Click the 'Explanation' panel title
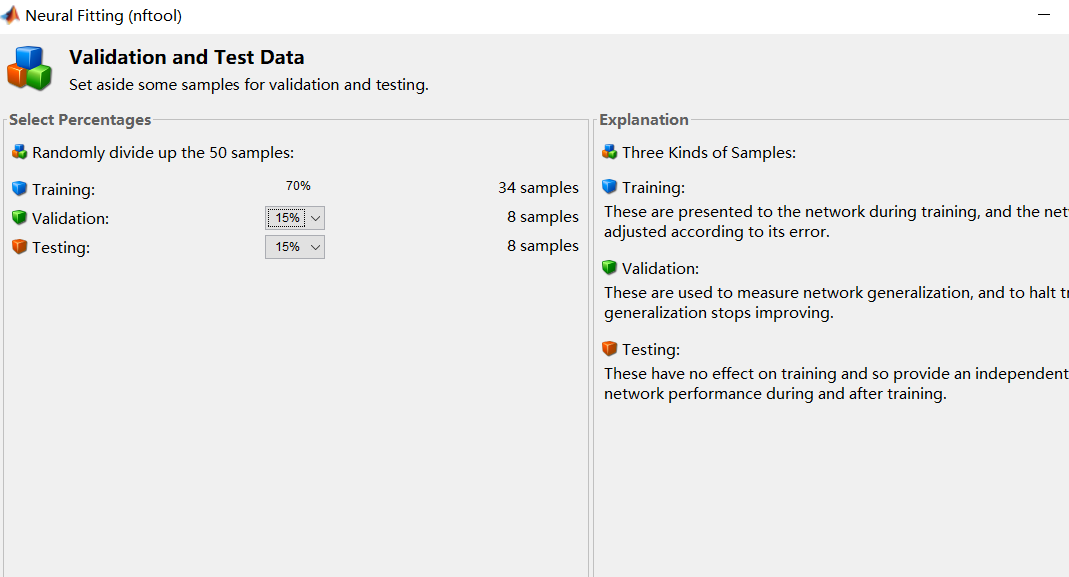This screenshot has height=577, width=1069. (x=644, y=120)
